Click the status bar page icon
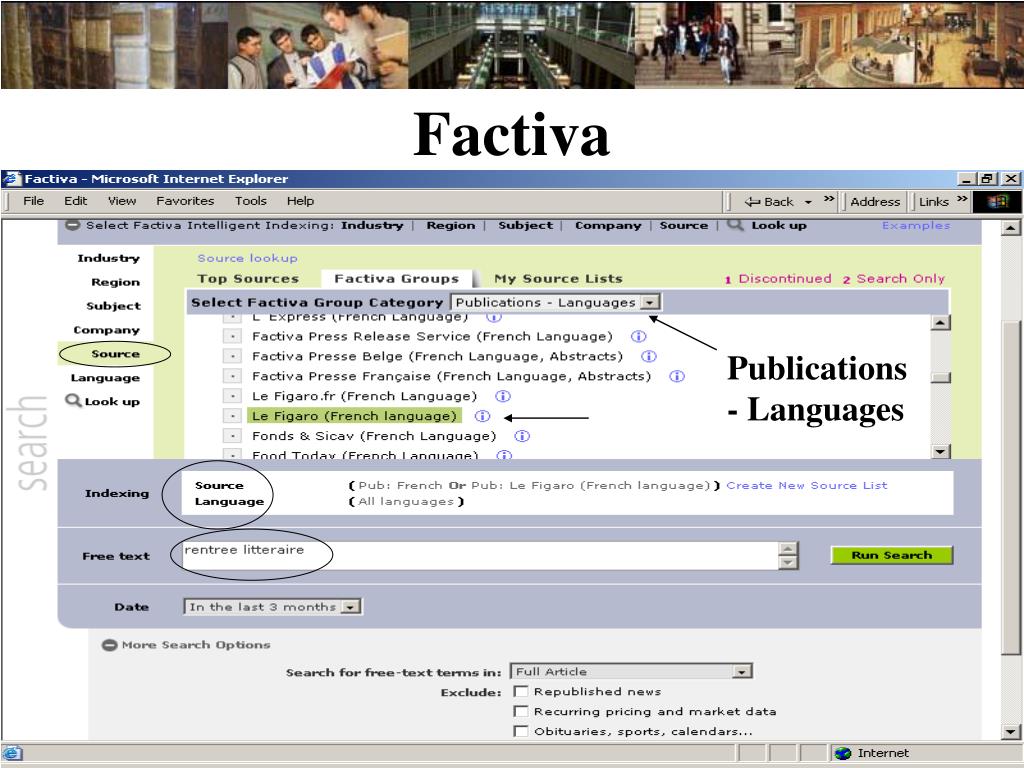Image resolution: width=1024 pixels, height=768 pixels. click(x=12, y=753)
